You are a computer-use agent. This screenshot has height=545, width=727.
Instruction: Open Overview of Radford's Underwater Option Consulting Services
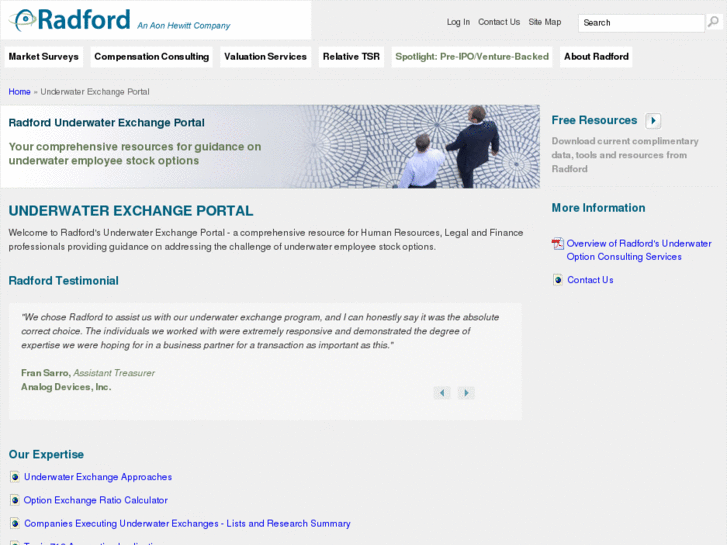coord(638,250)
